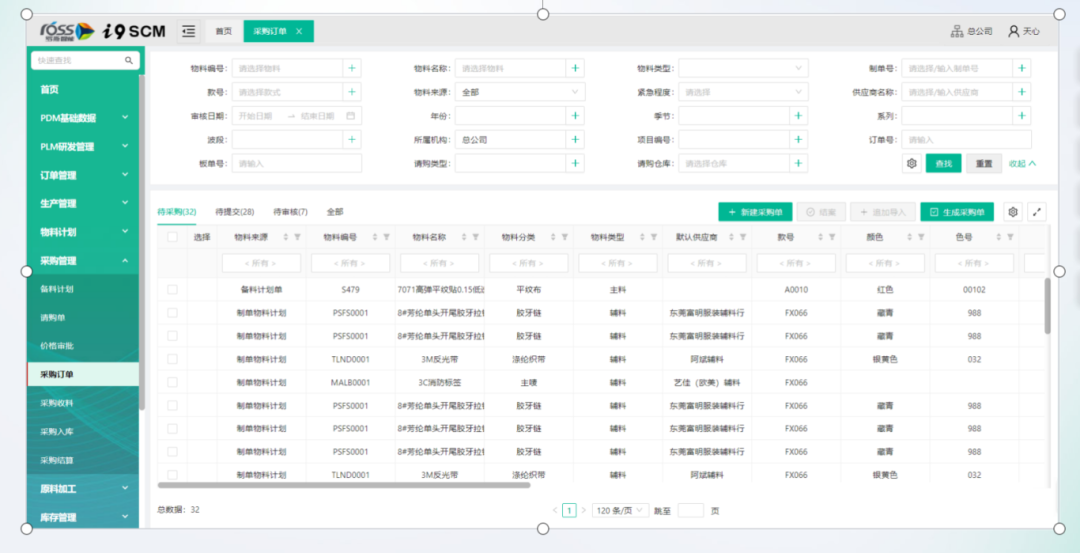Click the 生成采购单 button
The width and height of the screenshot is (1080, 553).
coord(957,212)
